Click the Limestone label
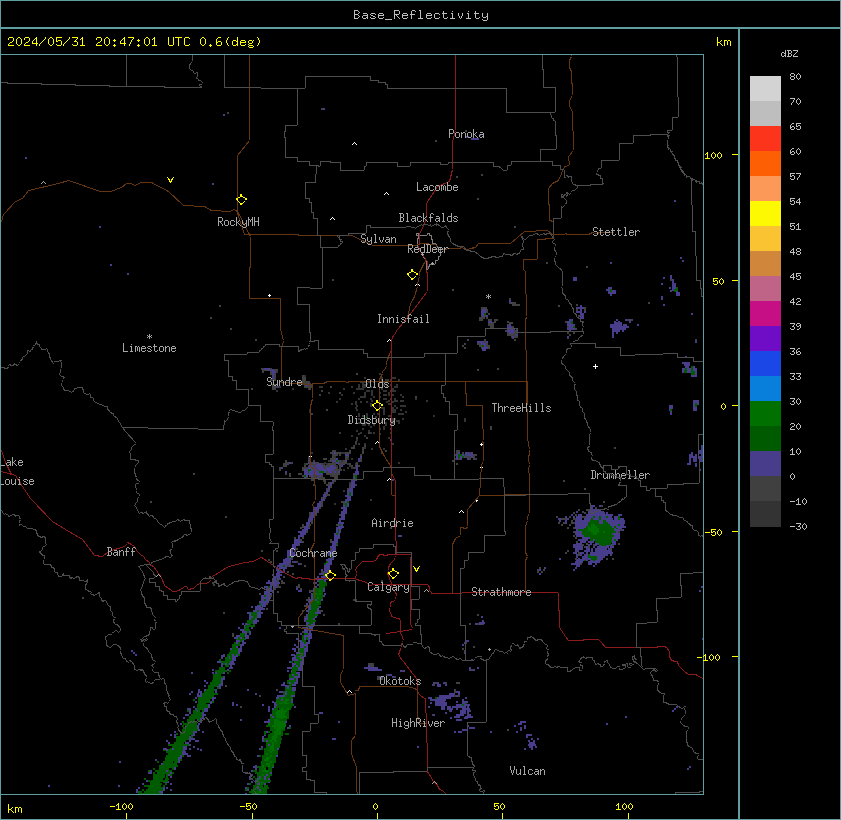The image size is (841, 820). click(x=149, y=348)
